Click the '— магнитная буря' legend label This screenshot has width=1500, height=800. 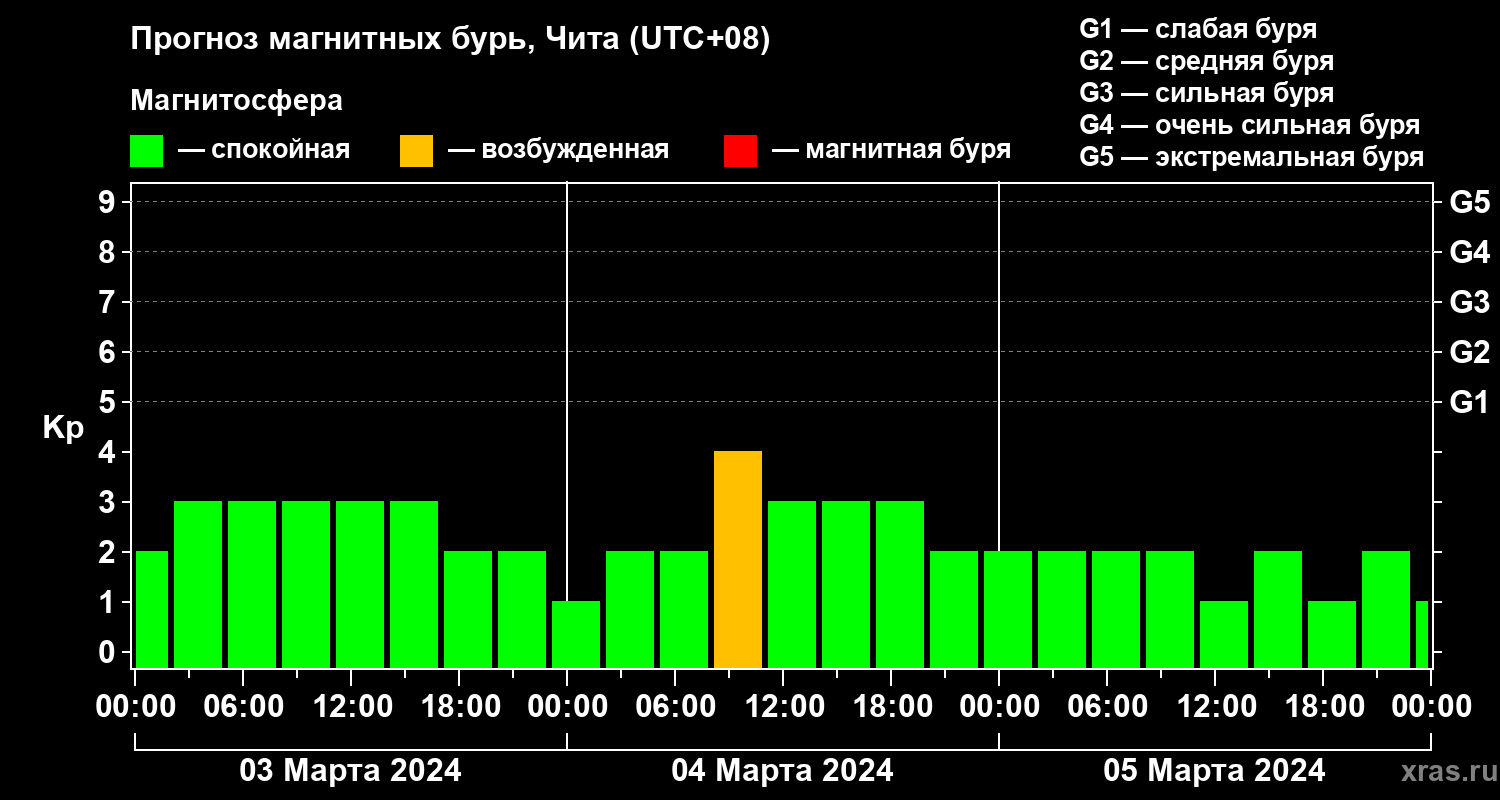(x=891, y=151)
